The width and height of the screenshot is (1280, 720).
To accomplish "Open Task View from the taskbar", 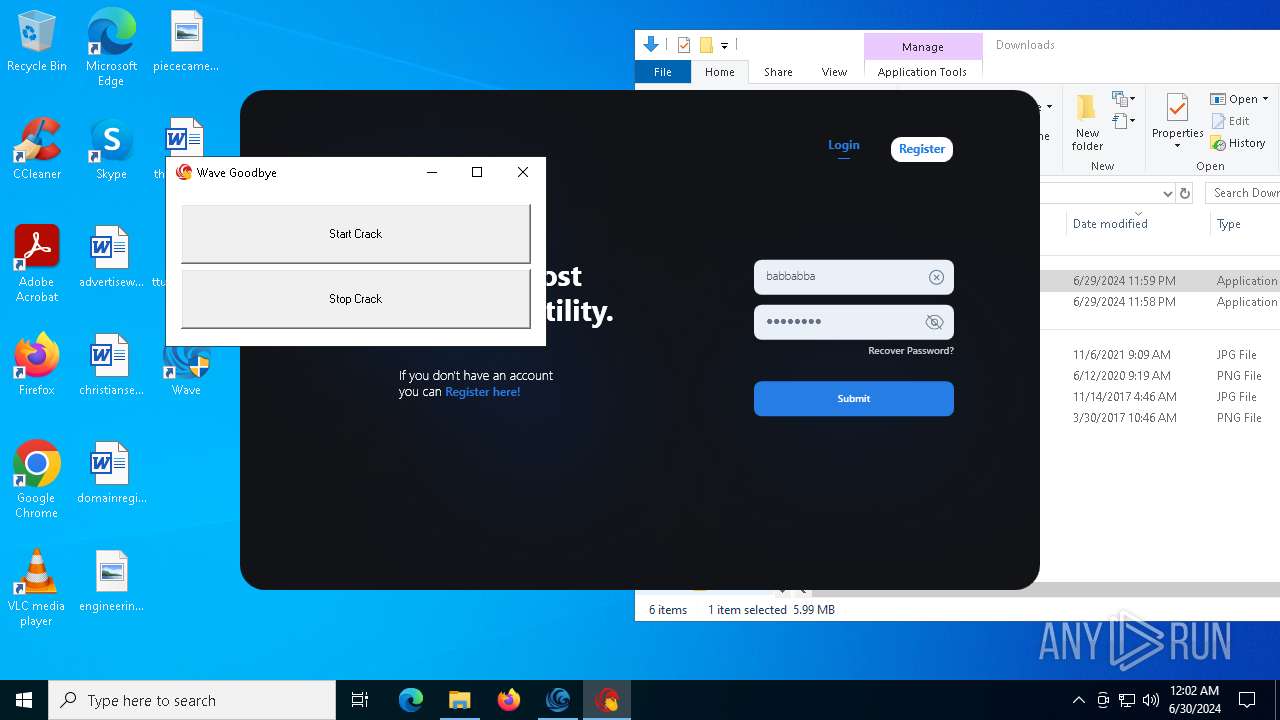I will [x=360, y=700].
